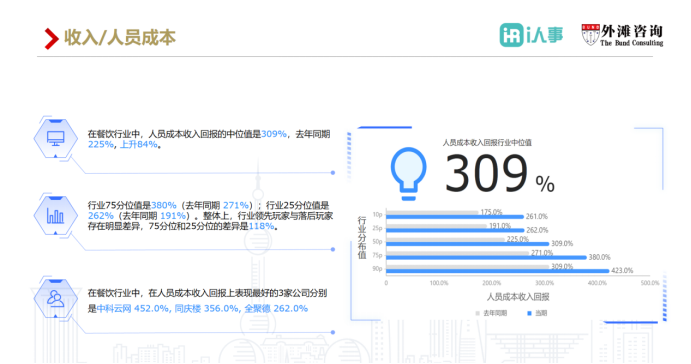Click the 人员成本收入回报 axis title
Screen dimensions: 691x364
(x=518, y=297)
